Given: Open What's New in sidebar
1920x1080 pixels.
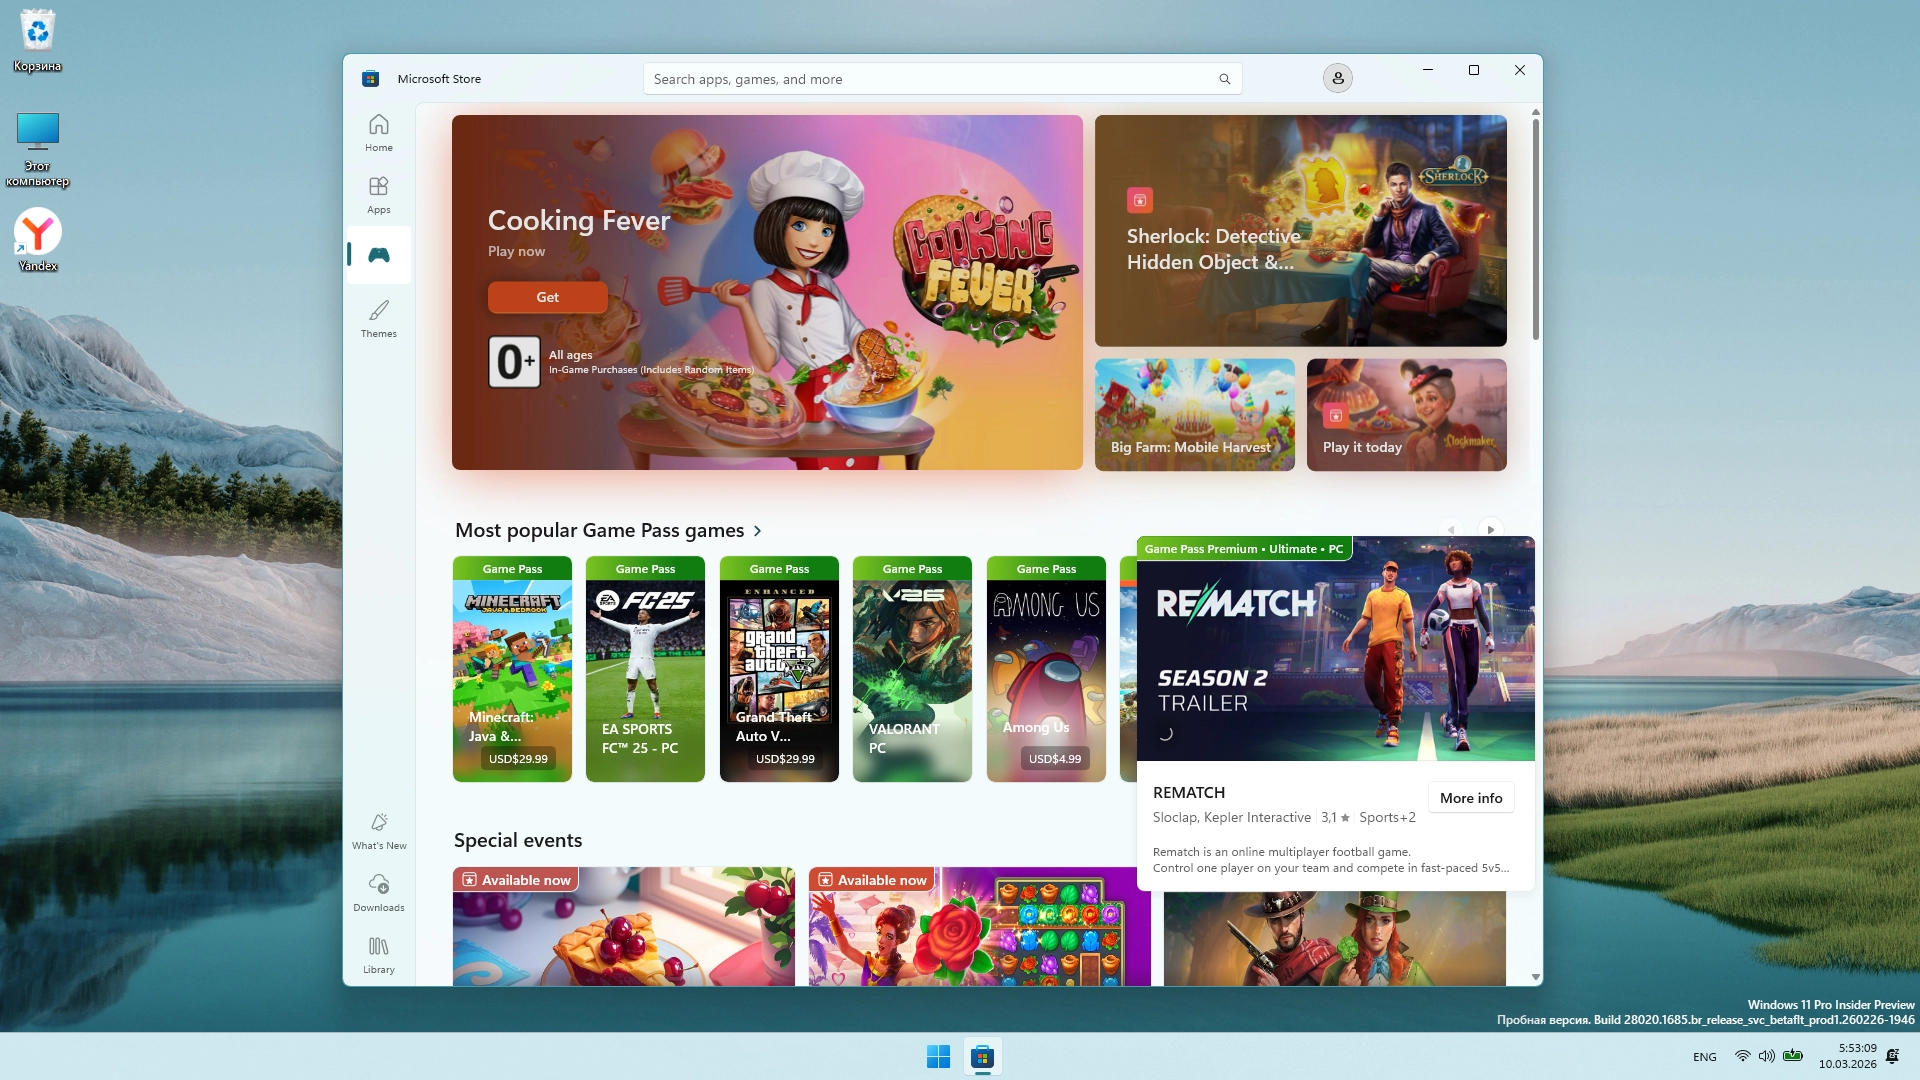Looking at the screenshot, I should click(378, 830).
